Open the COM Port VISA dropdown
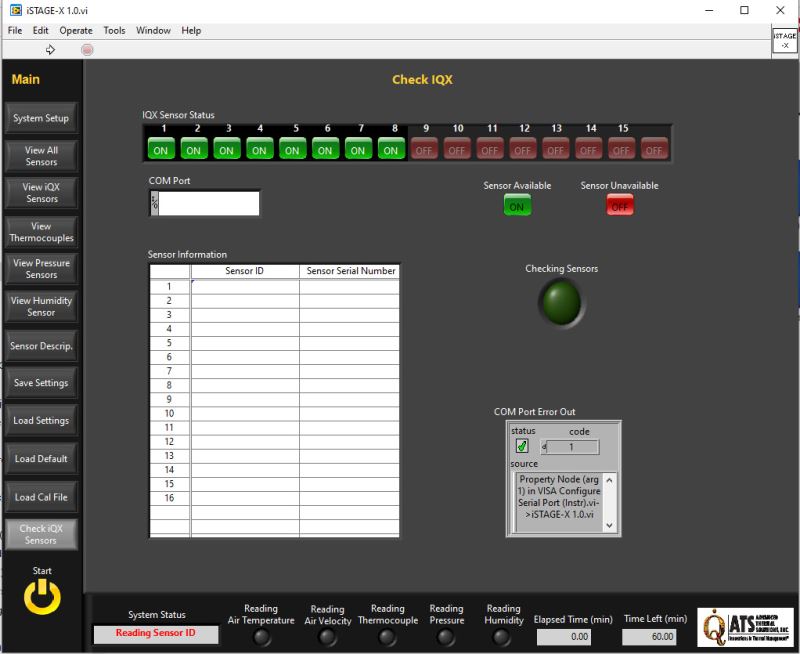The height and width of the screenshot is (654, 800). coord(155,204)
